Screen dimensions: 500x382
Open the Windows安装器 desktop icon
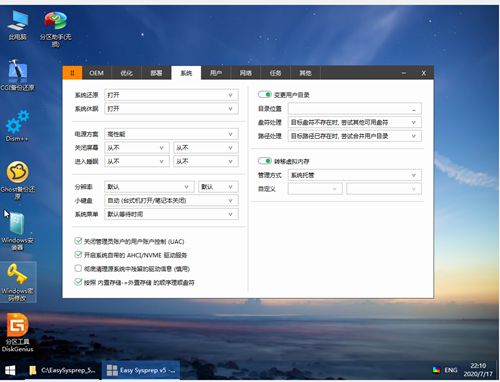pyautogui.click(x=17, y=232)
